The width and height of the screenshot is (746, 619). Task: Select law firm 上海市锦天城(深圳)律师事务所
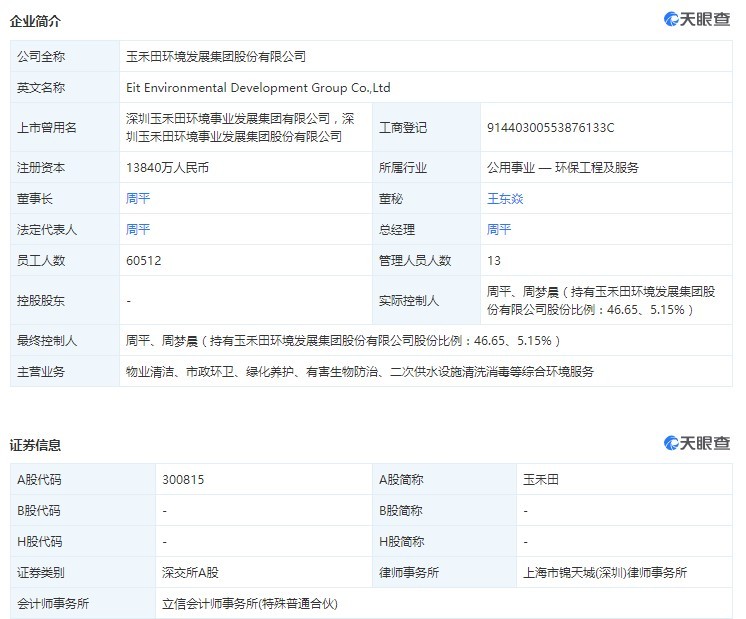[605, 572]
